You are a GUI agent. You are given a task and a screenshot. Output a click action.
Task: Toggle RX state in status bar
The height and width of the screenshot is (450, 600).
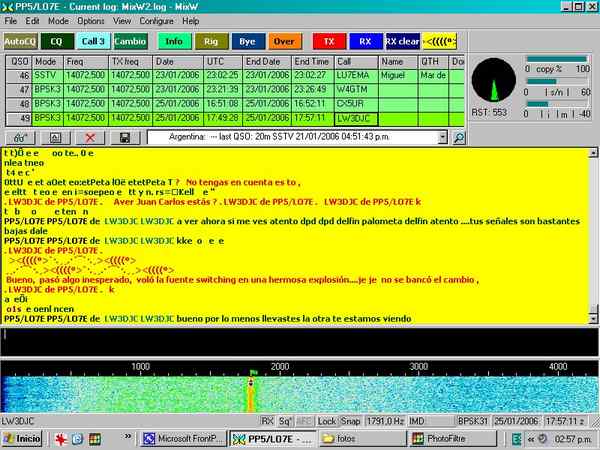coord(267,421)
